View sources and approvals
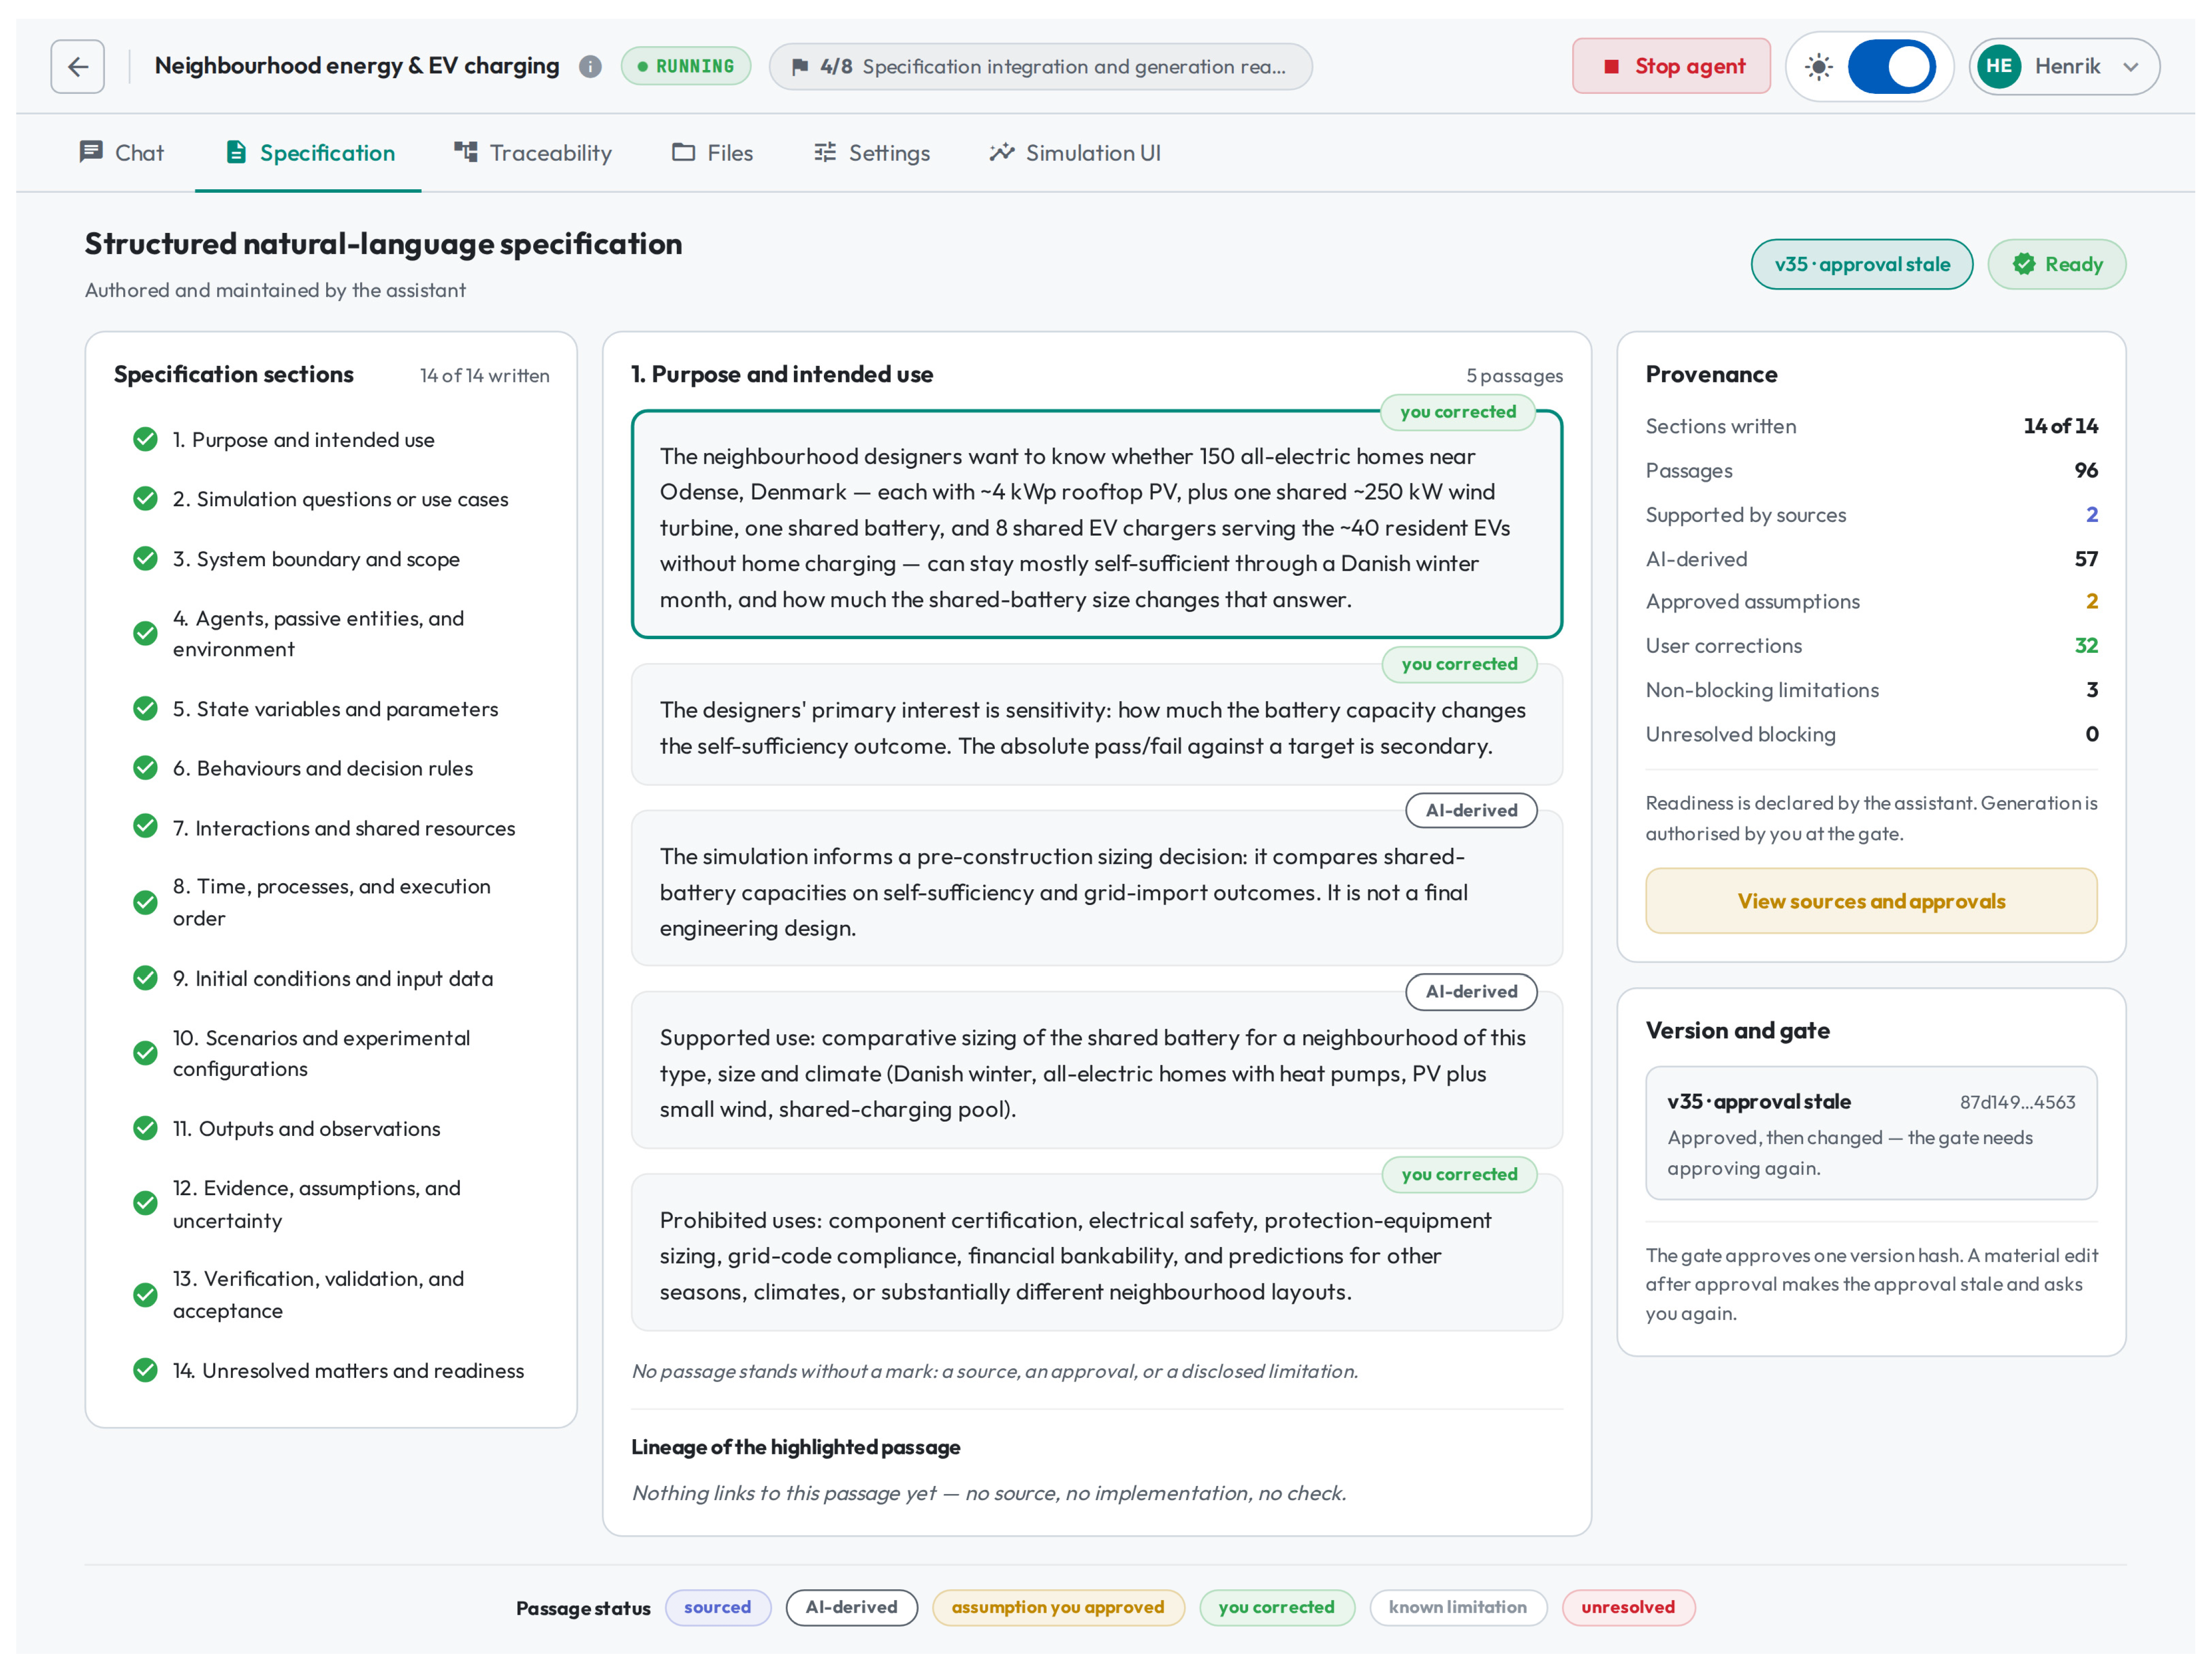Image resolution: width=2212 pixels, height=1668 pixels. click(1871, 901)
